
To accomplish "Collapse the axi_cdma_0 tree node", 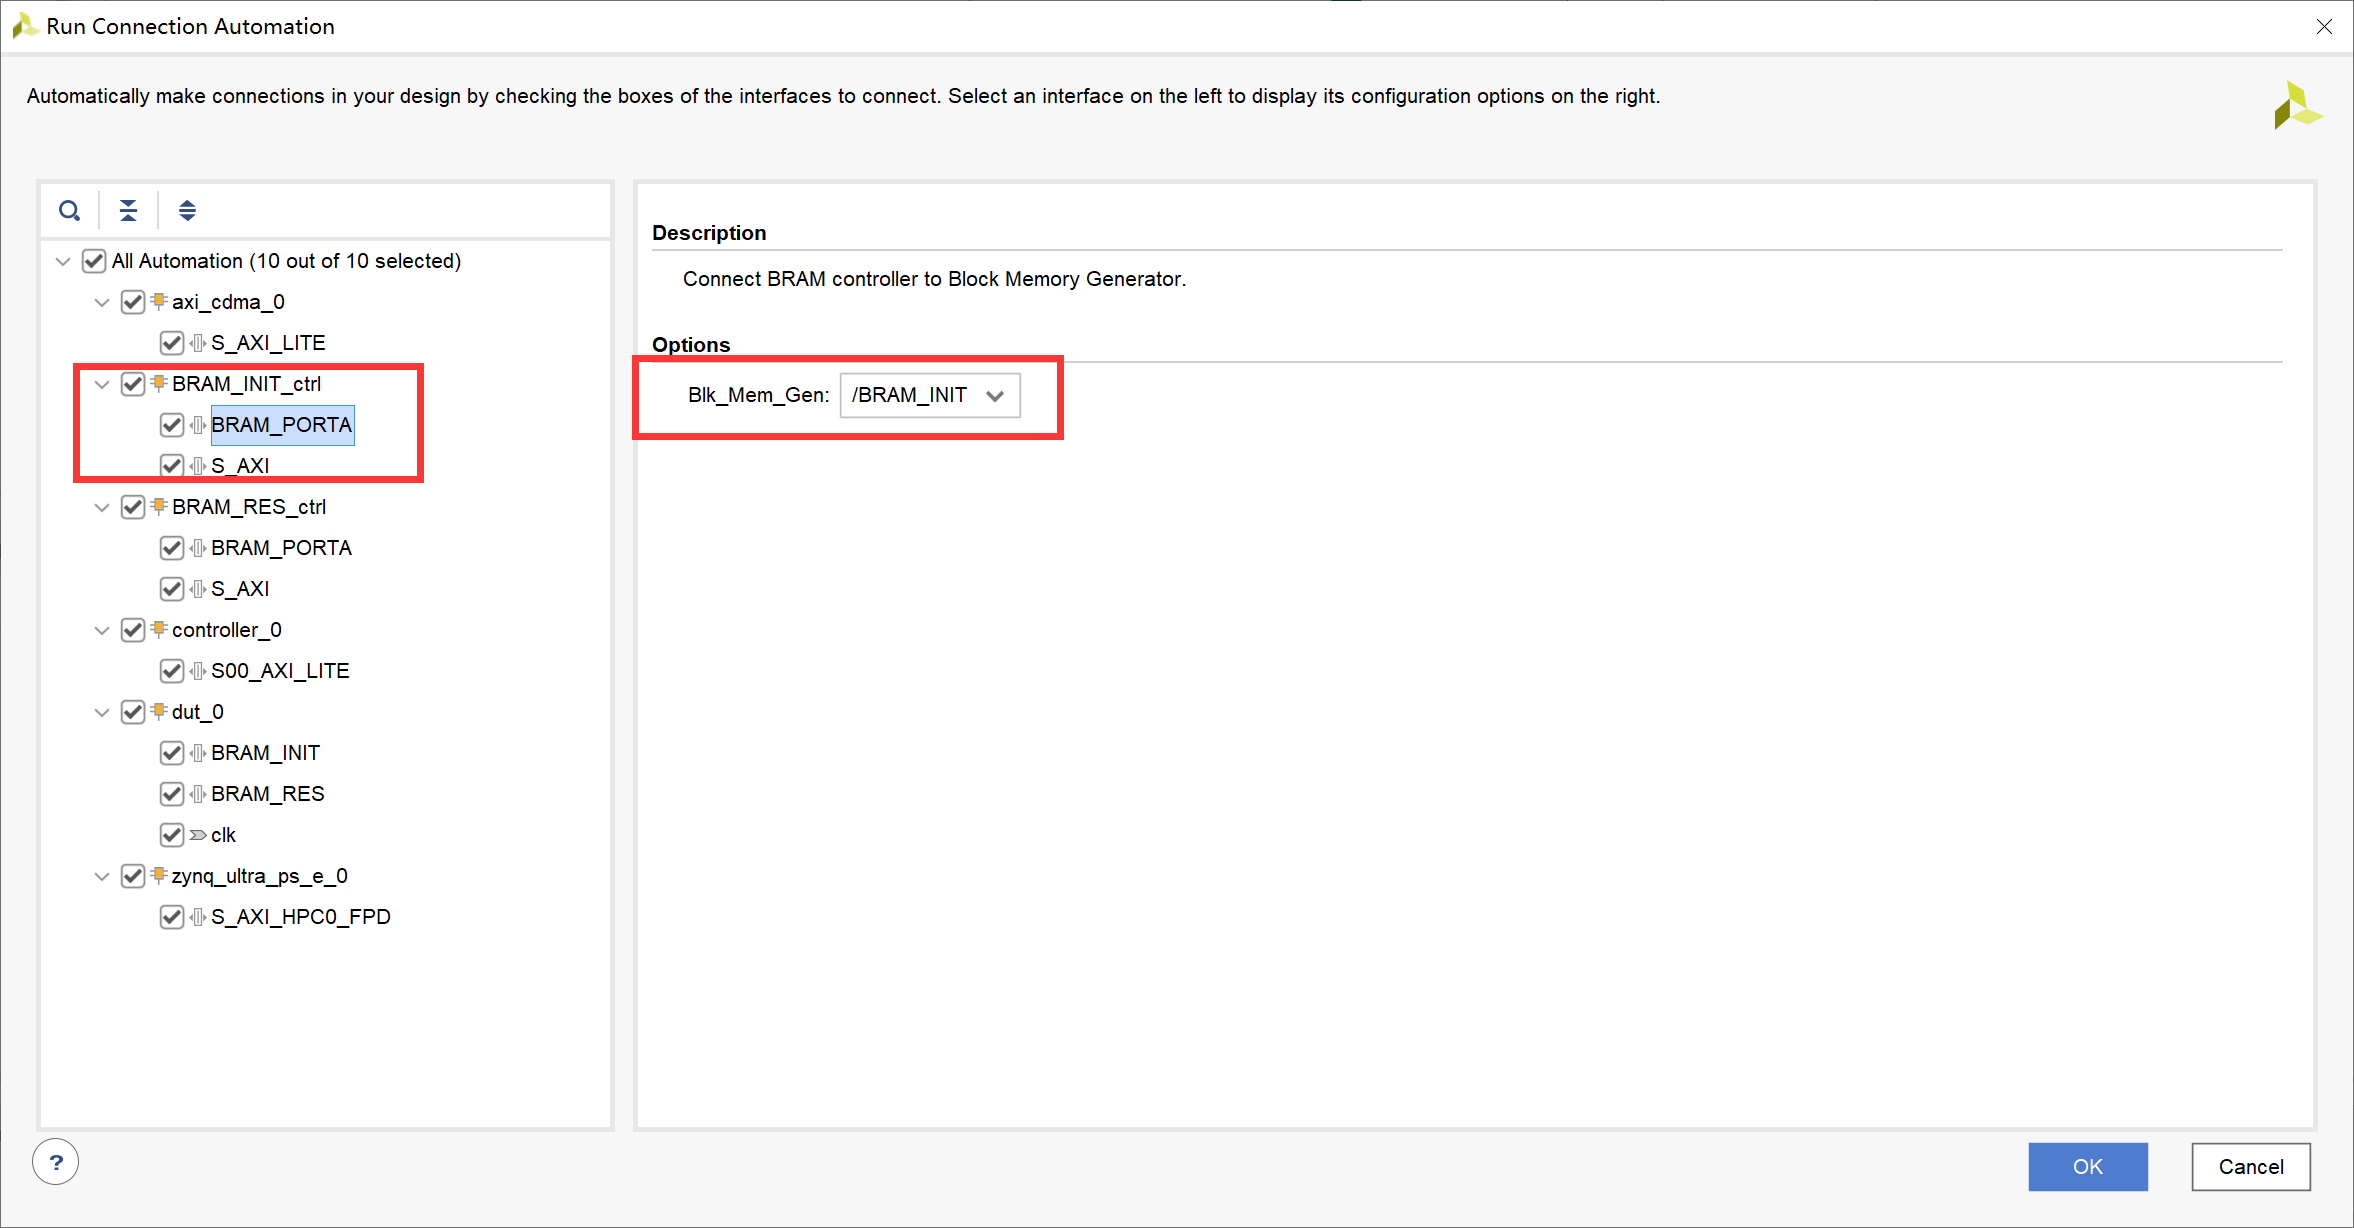I will (x=102, y=302).
